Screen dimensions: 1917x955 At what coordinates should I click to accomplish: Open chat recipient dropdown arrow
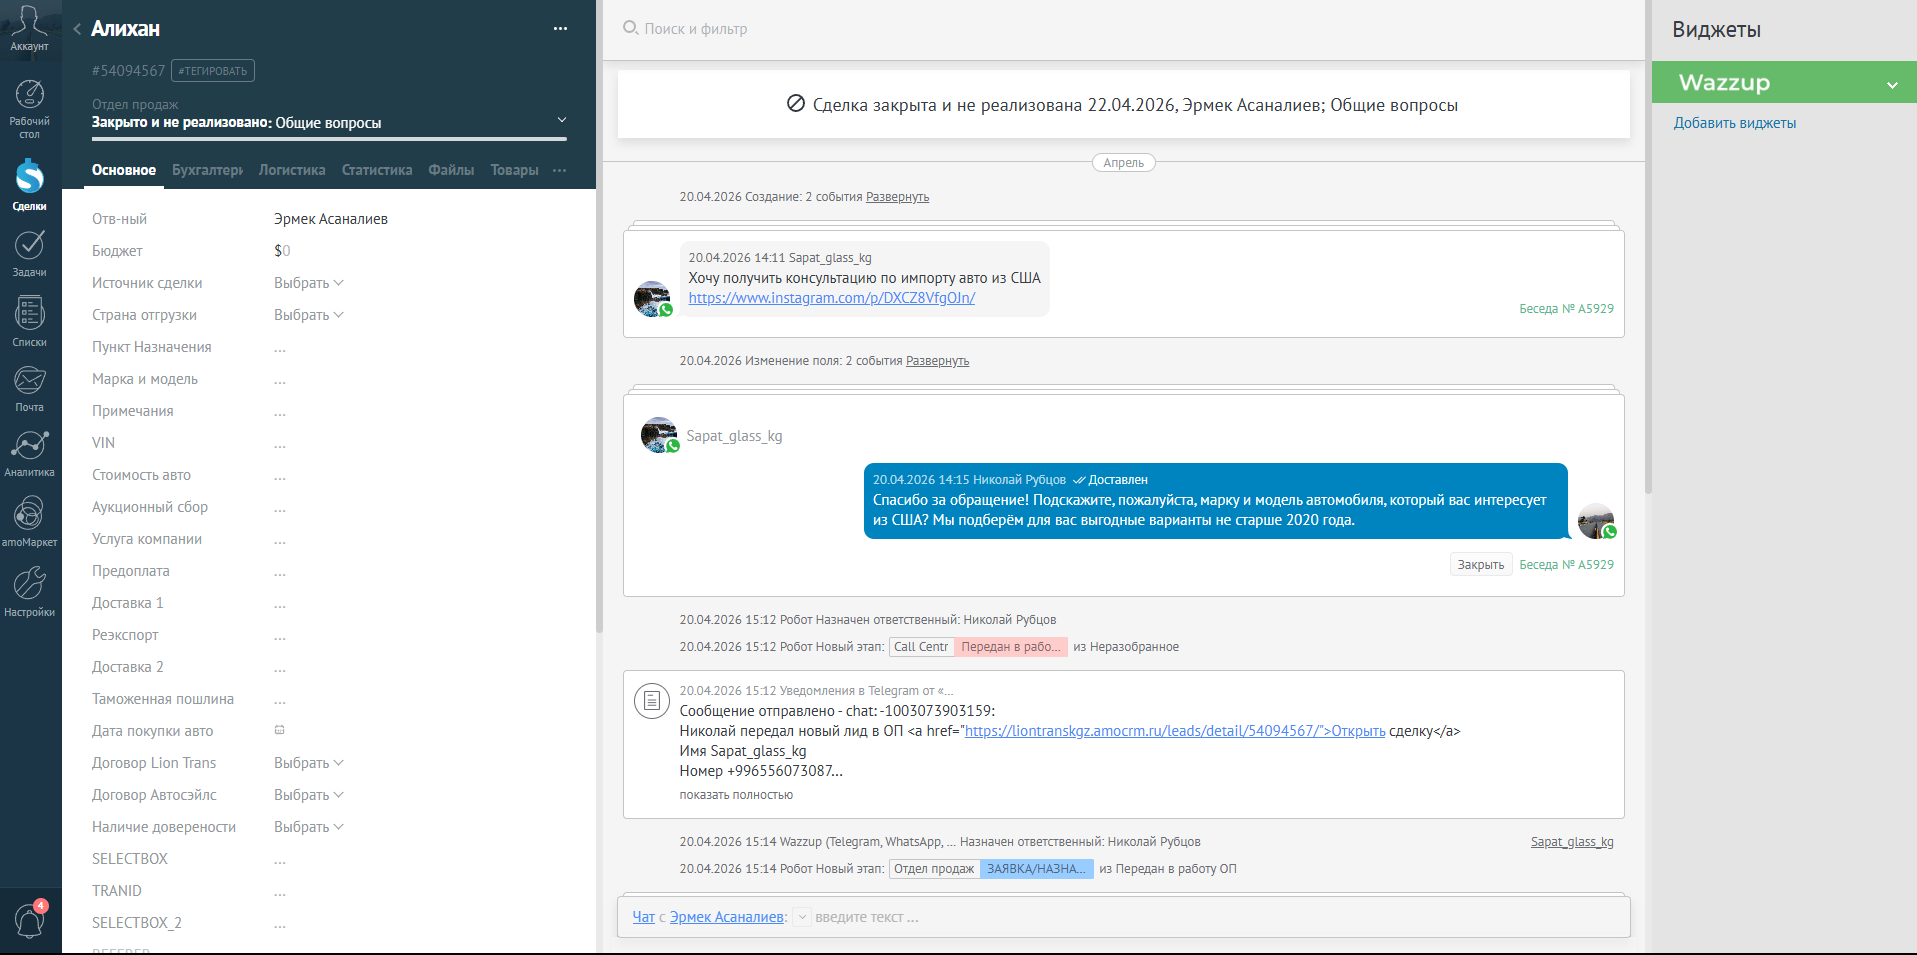[x=802, y=917]
